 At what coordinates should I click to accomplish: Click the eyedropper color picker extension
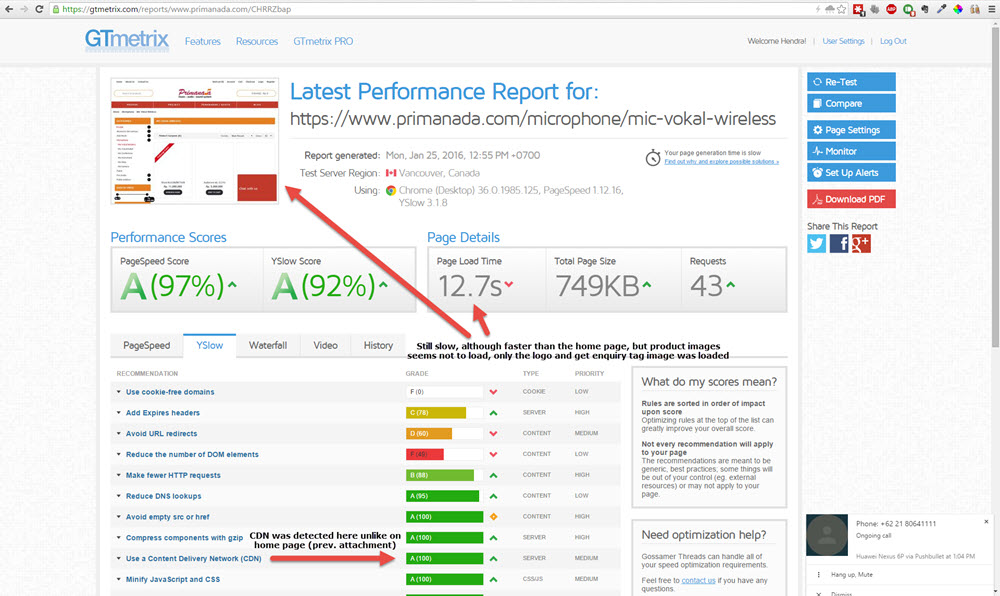[x=941, y=9]
